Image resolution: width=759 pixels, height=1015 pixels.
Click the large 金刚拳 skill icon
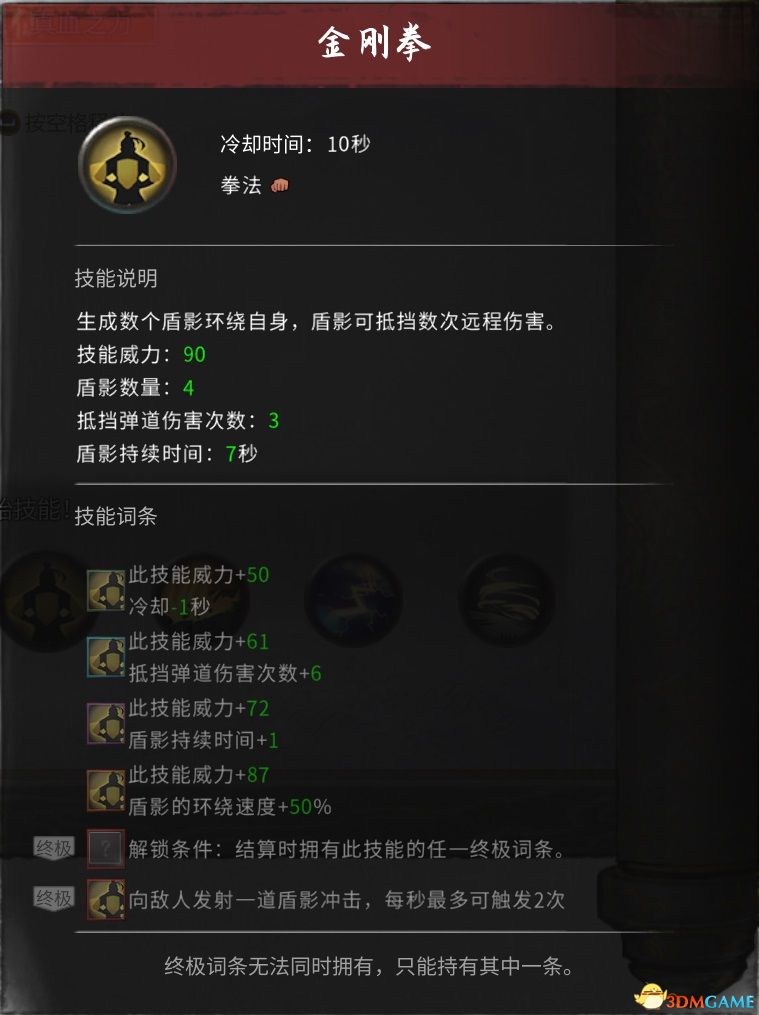127,165
